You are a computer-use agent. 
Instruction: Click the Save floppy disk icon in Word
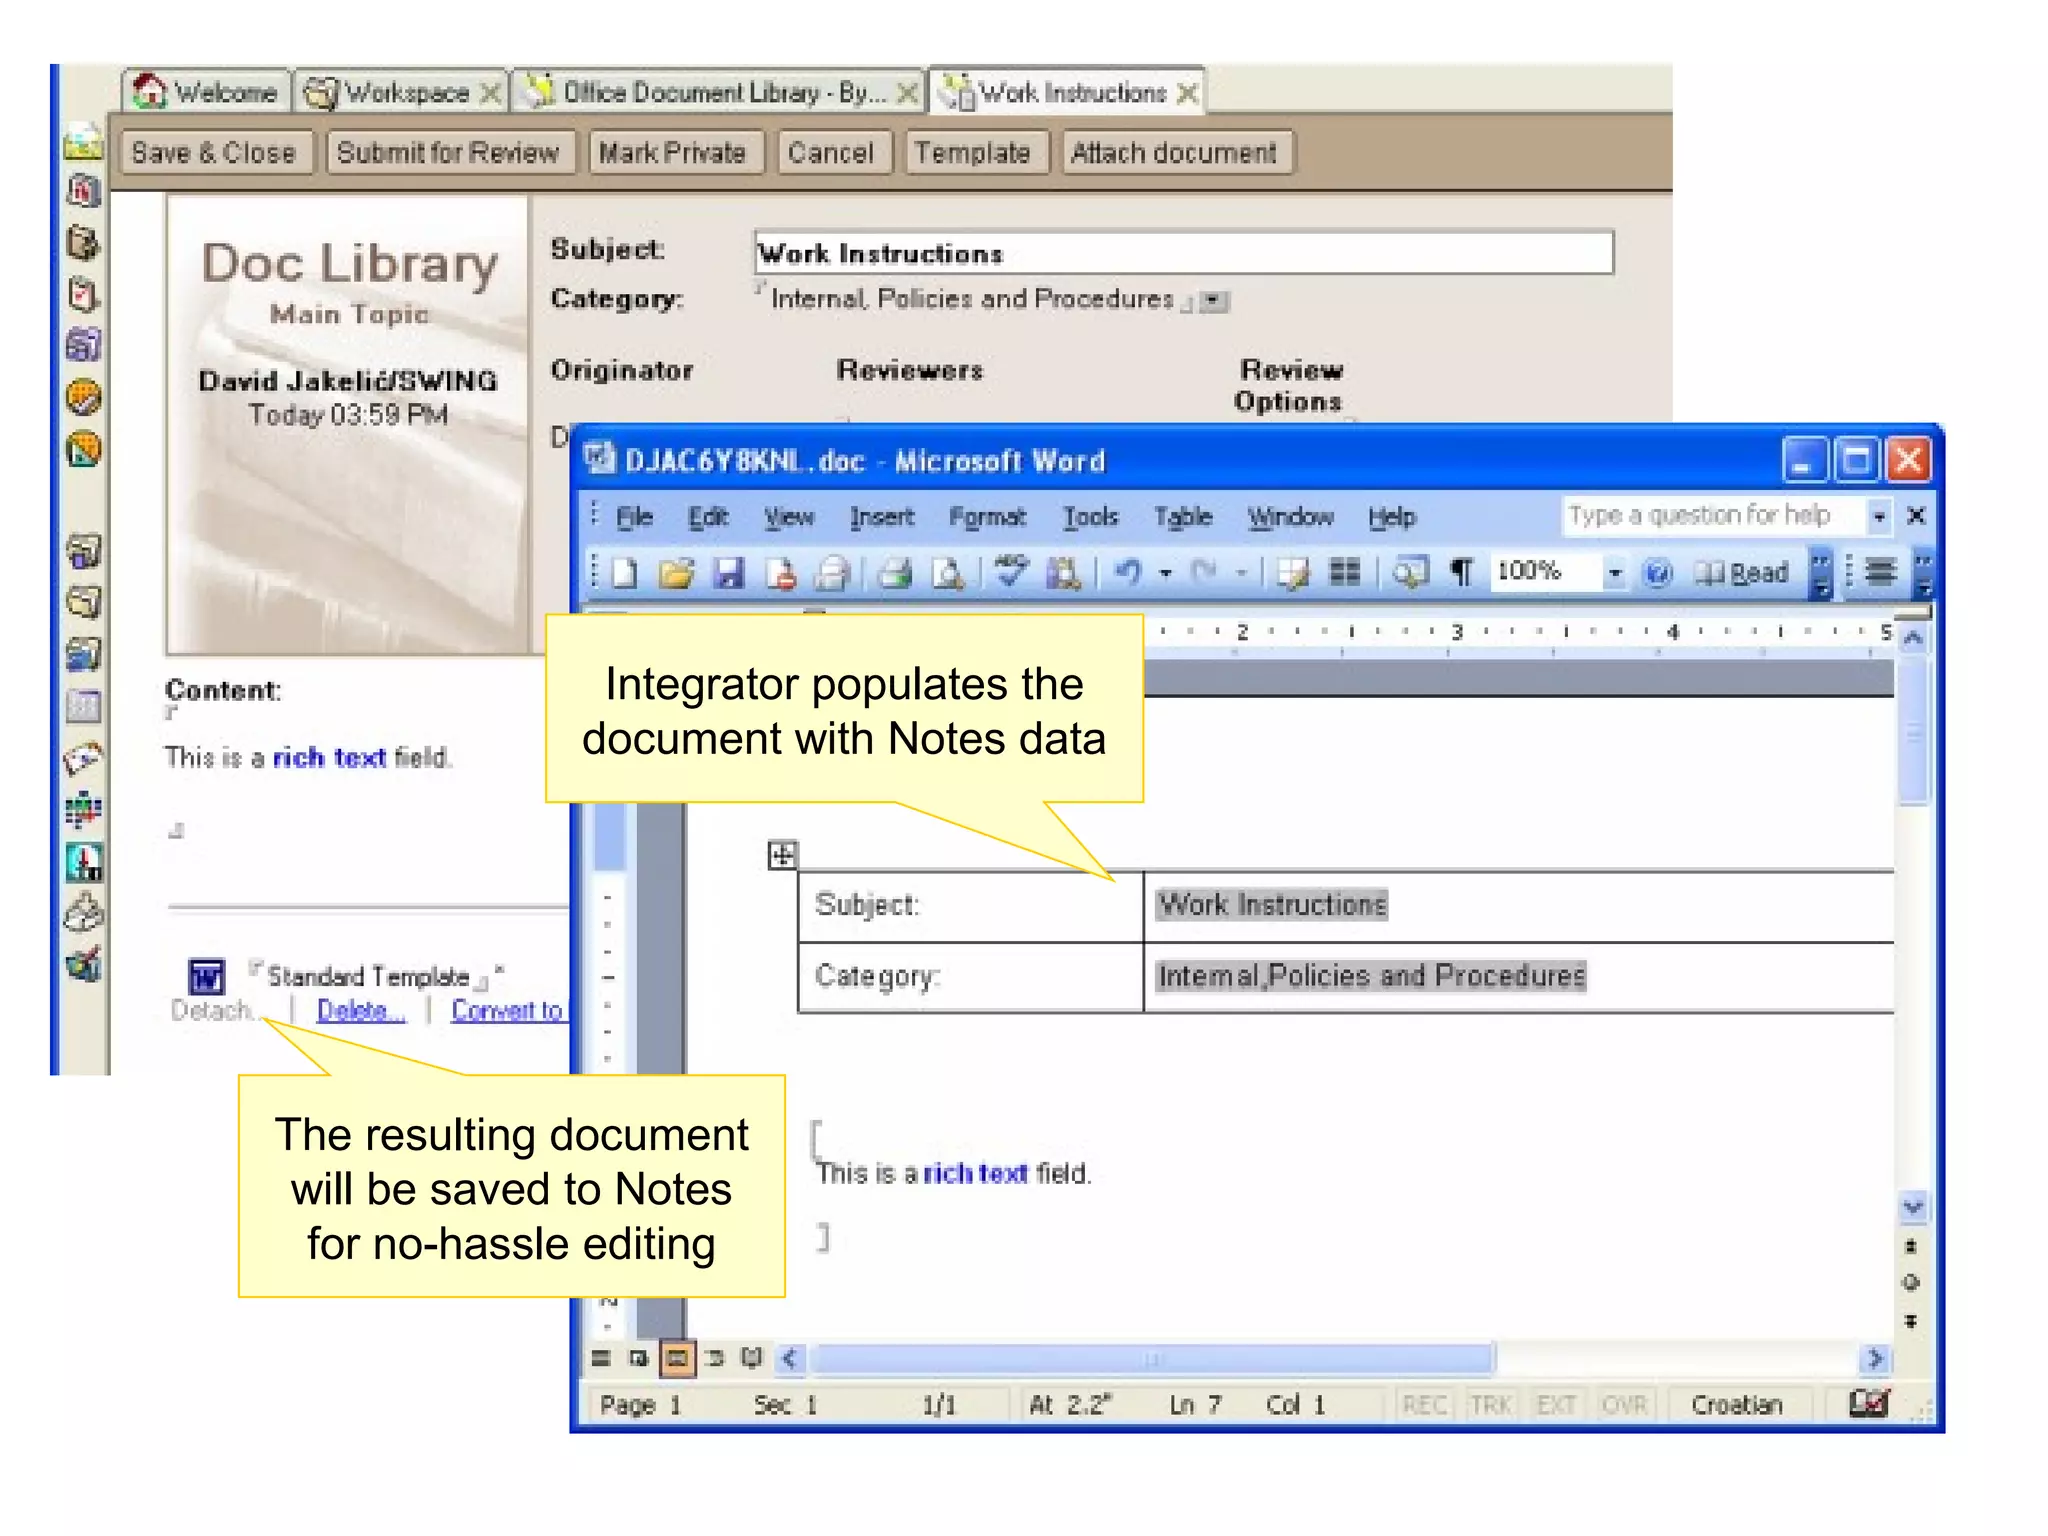[x=729, y=573]
